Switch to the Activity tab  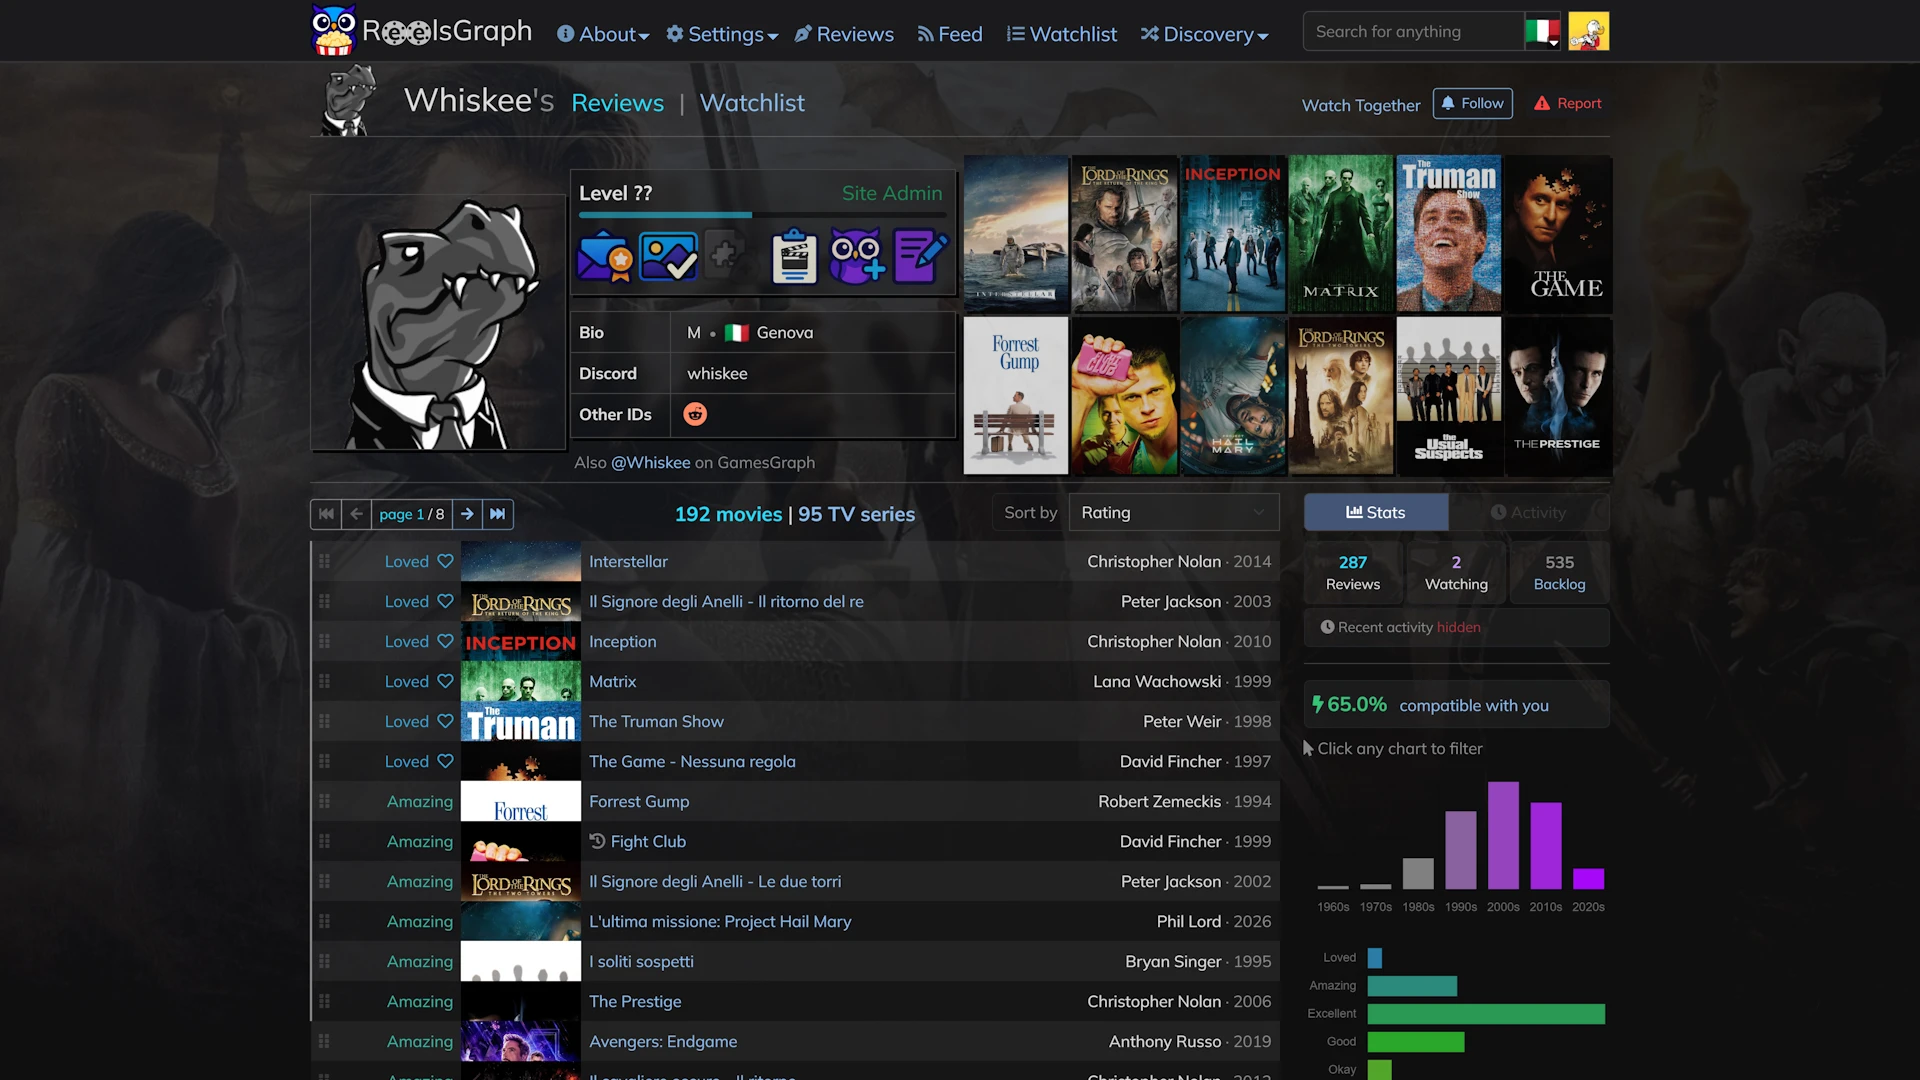click(x=1529, y=513)
